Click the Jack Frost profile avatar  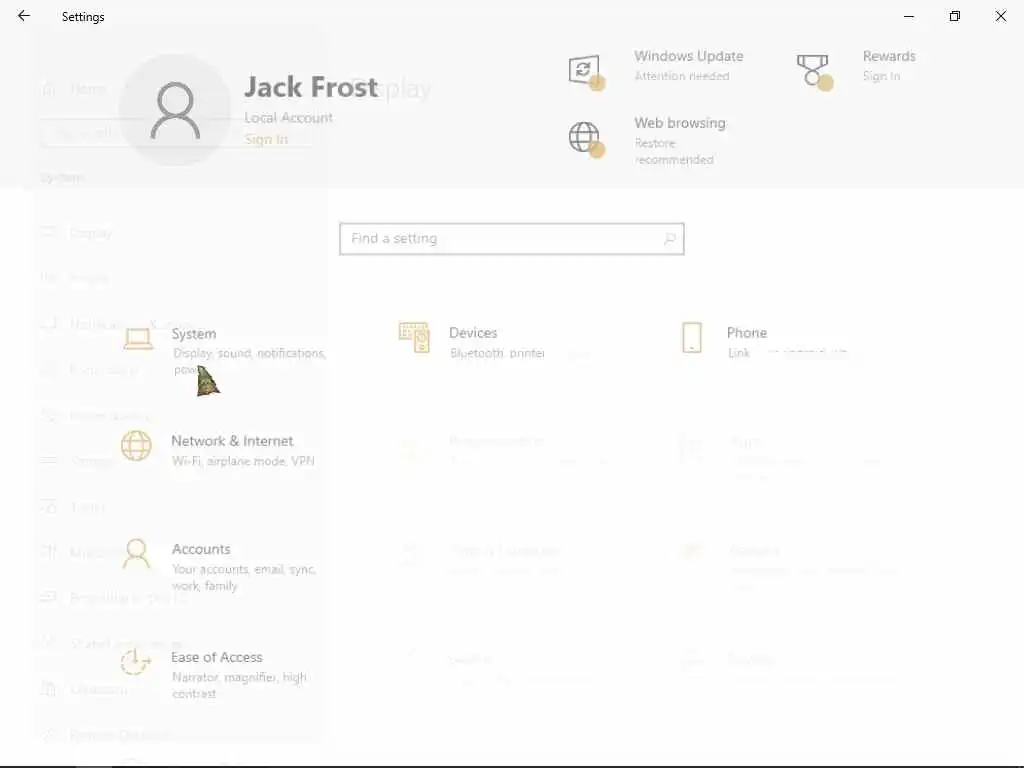(175, 110)
